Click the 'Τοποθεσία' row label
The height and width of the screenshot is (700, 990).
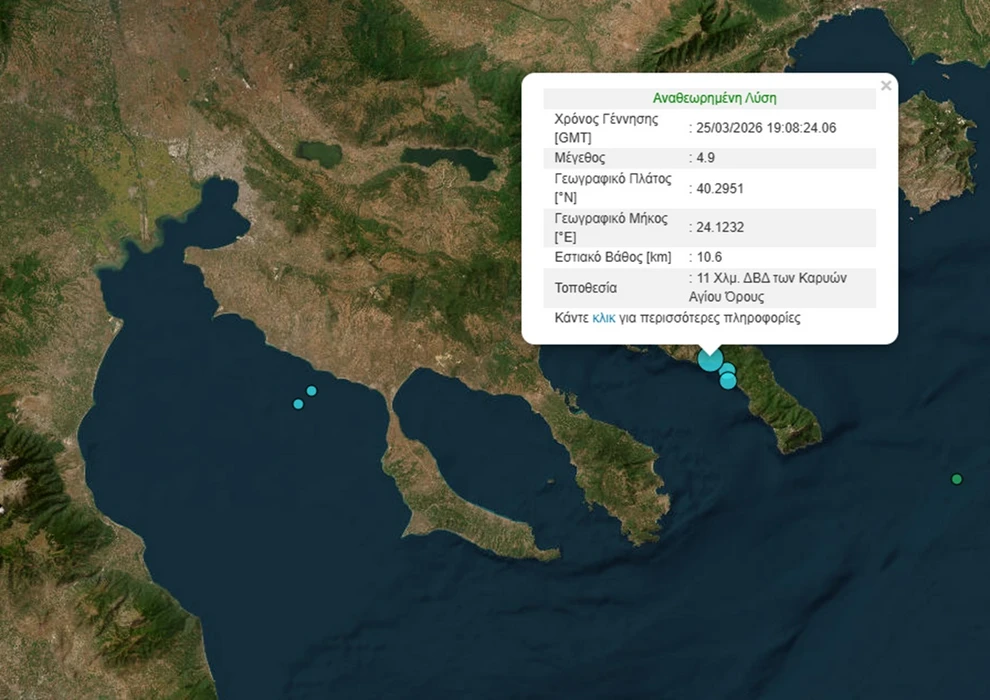click(586, 288)
